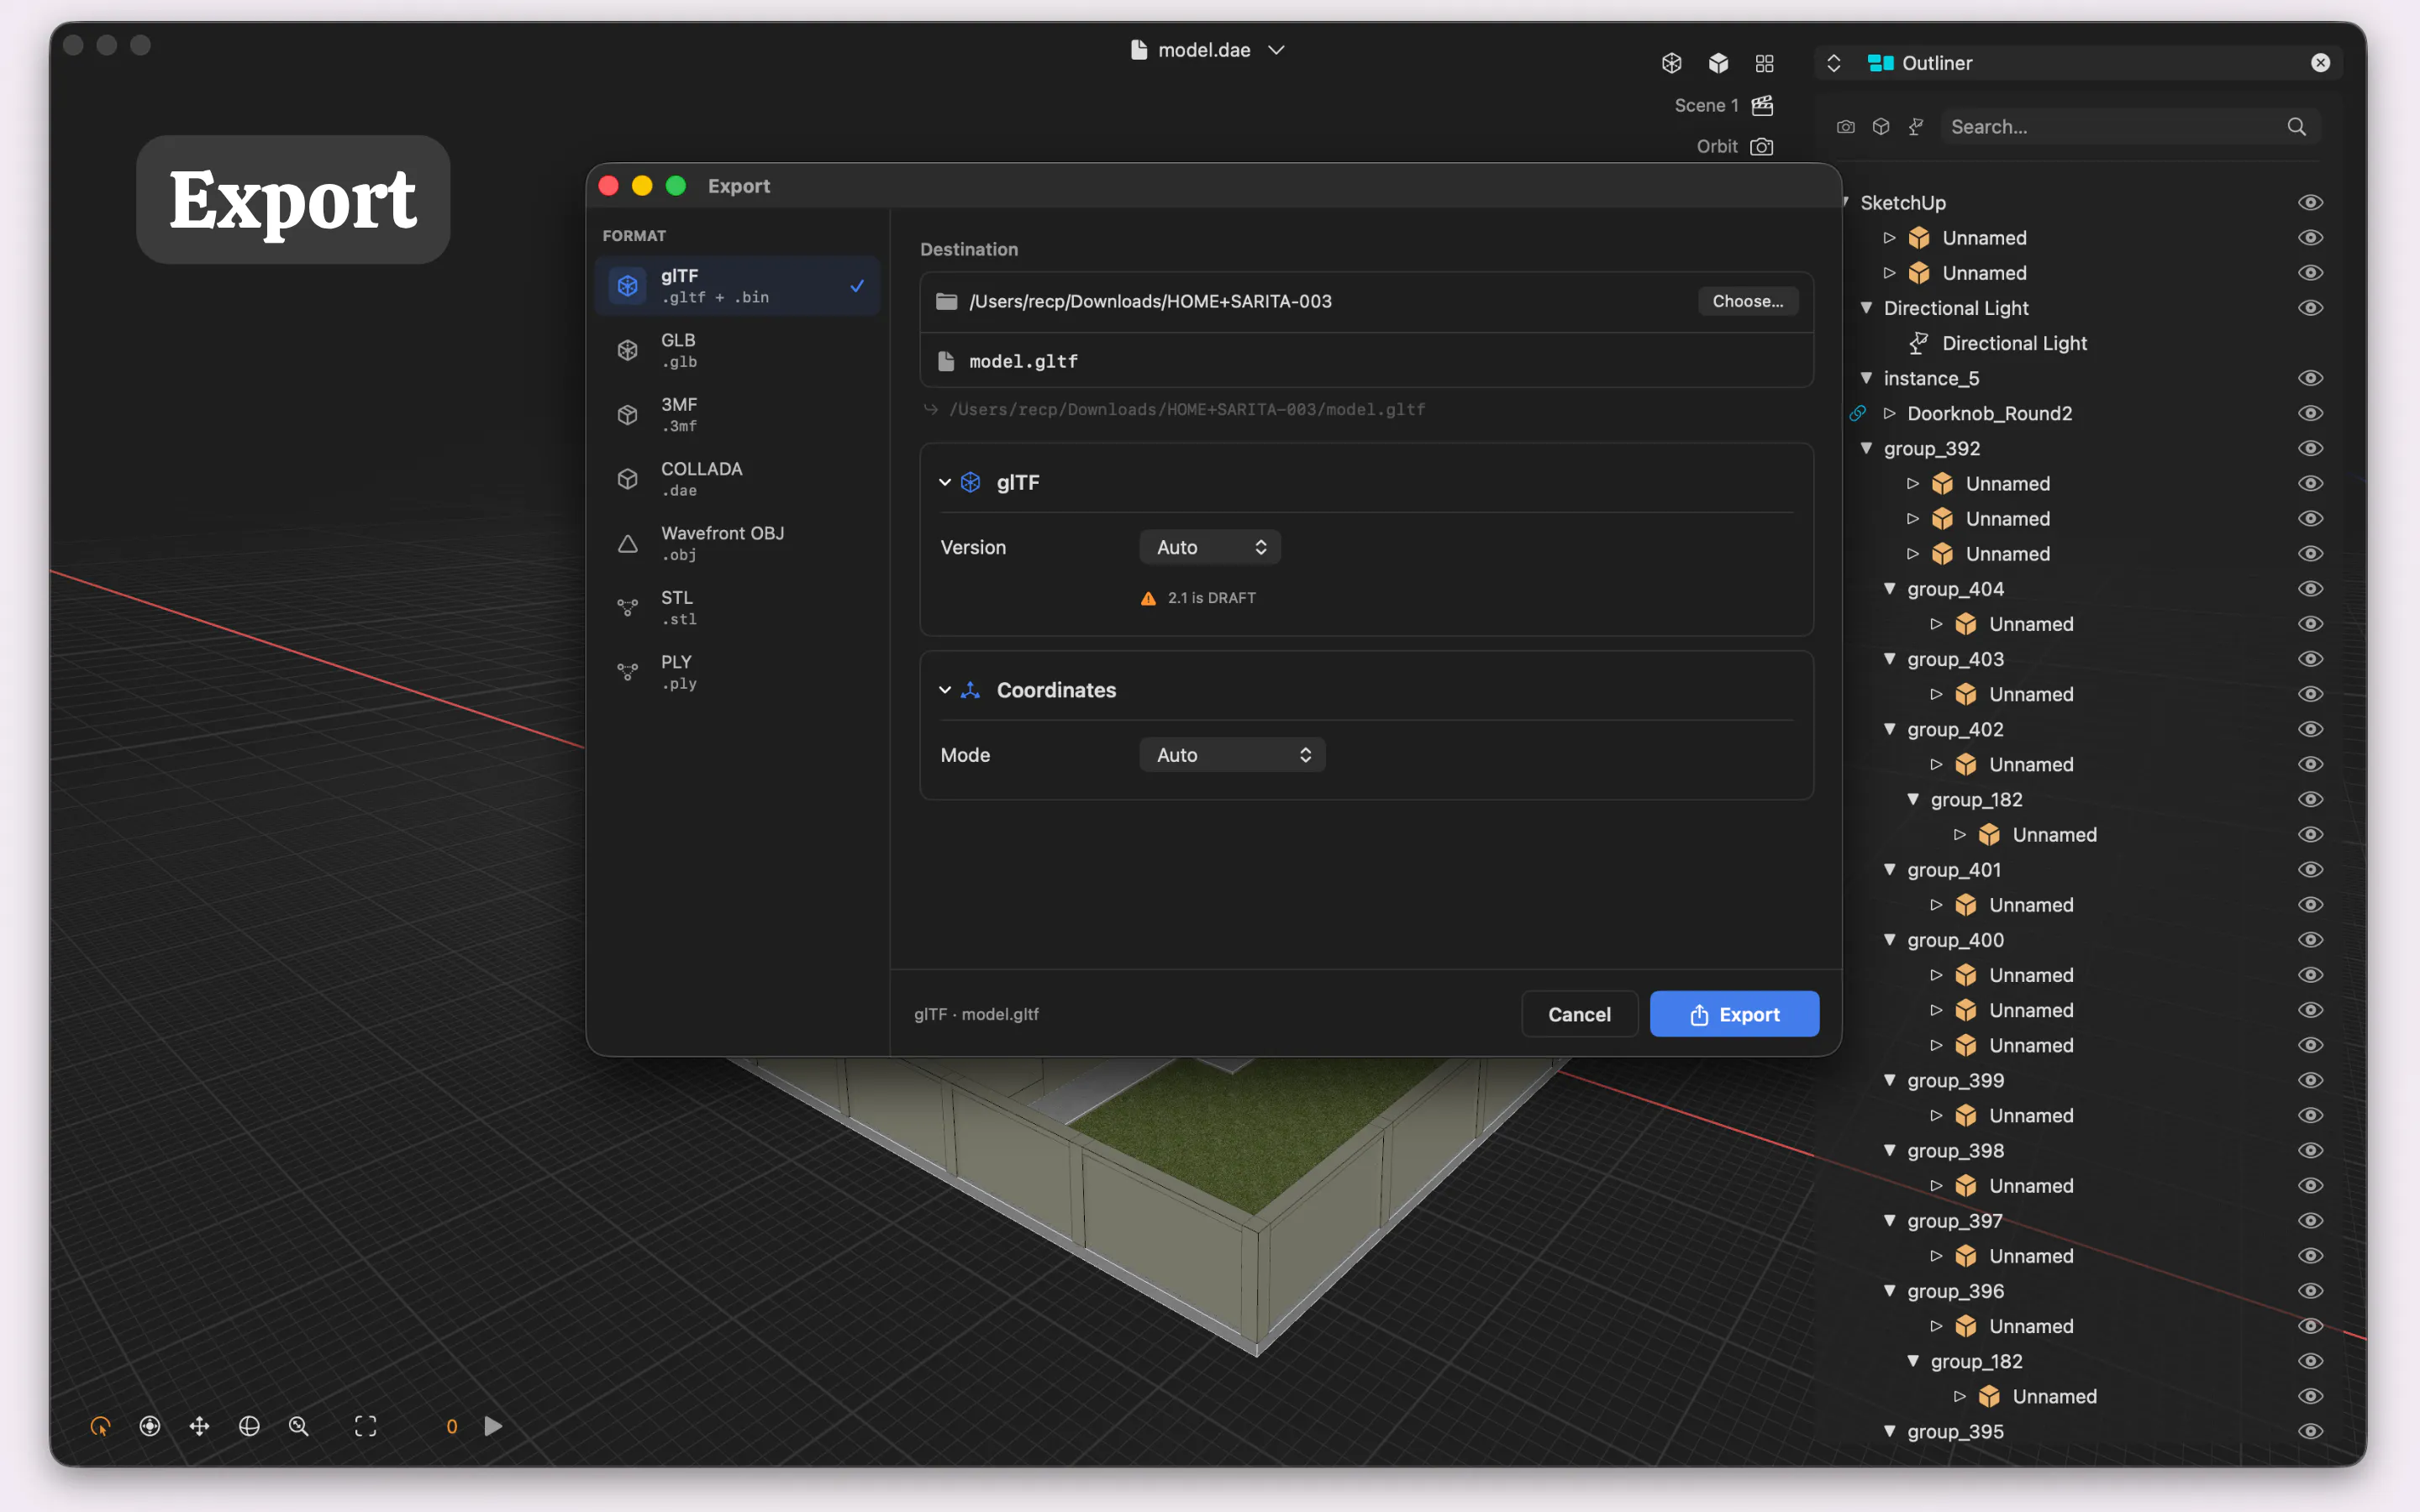2420x1512 pixels.
Task: Collapse the Coordinates section
Action: (945, 690)
